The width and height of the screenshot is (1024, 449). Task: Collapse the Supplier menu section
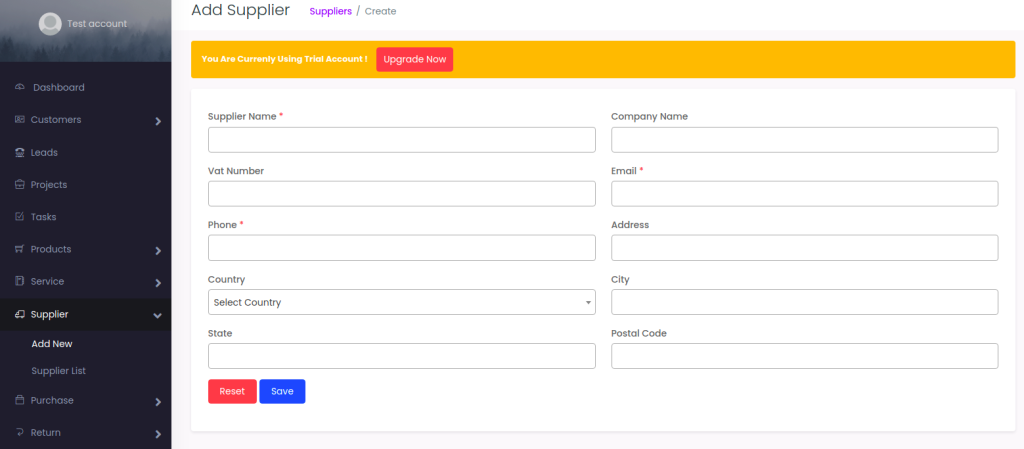click(x=158, y=316)
